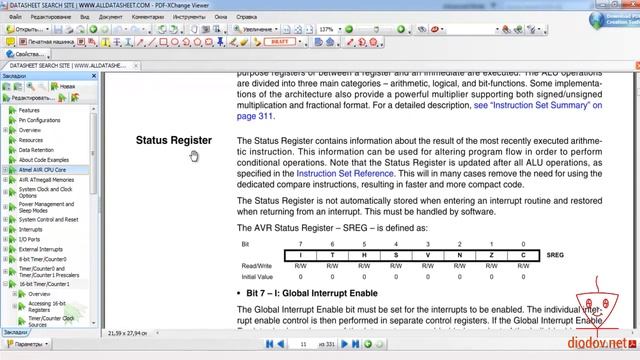The height and width of the screenshot is (360, 640).
Task: Open the Инструменты menu
Action: tap(189, 17)
